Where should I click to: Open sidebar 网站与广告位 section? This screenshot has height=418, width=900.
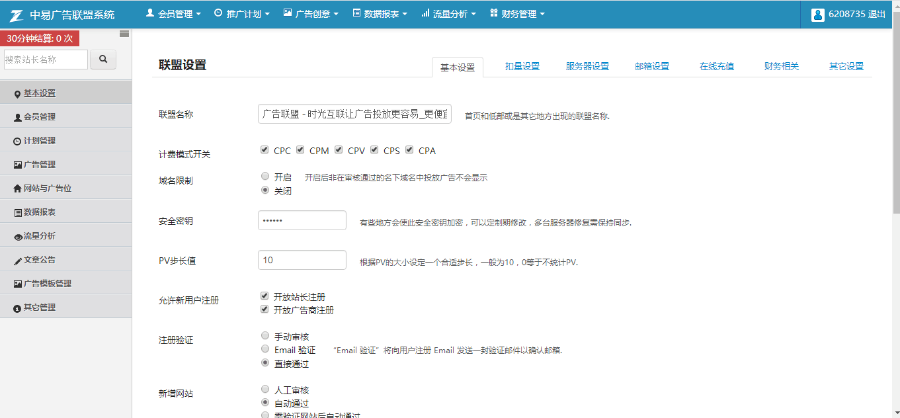click(65, 188)
